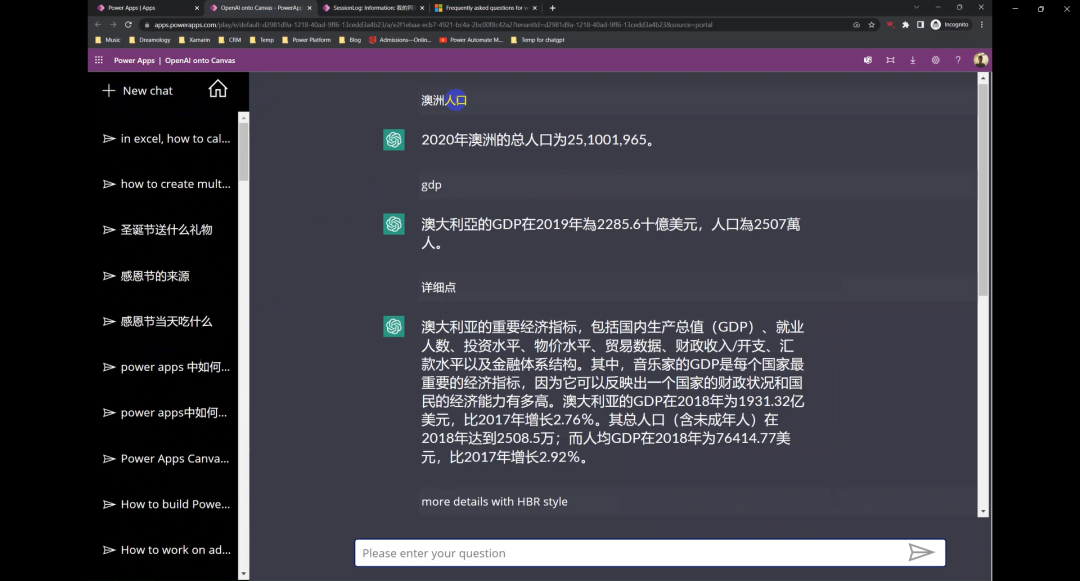Start a New chat conversation

coord(137,90)
